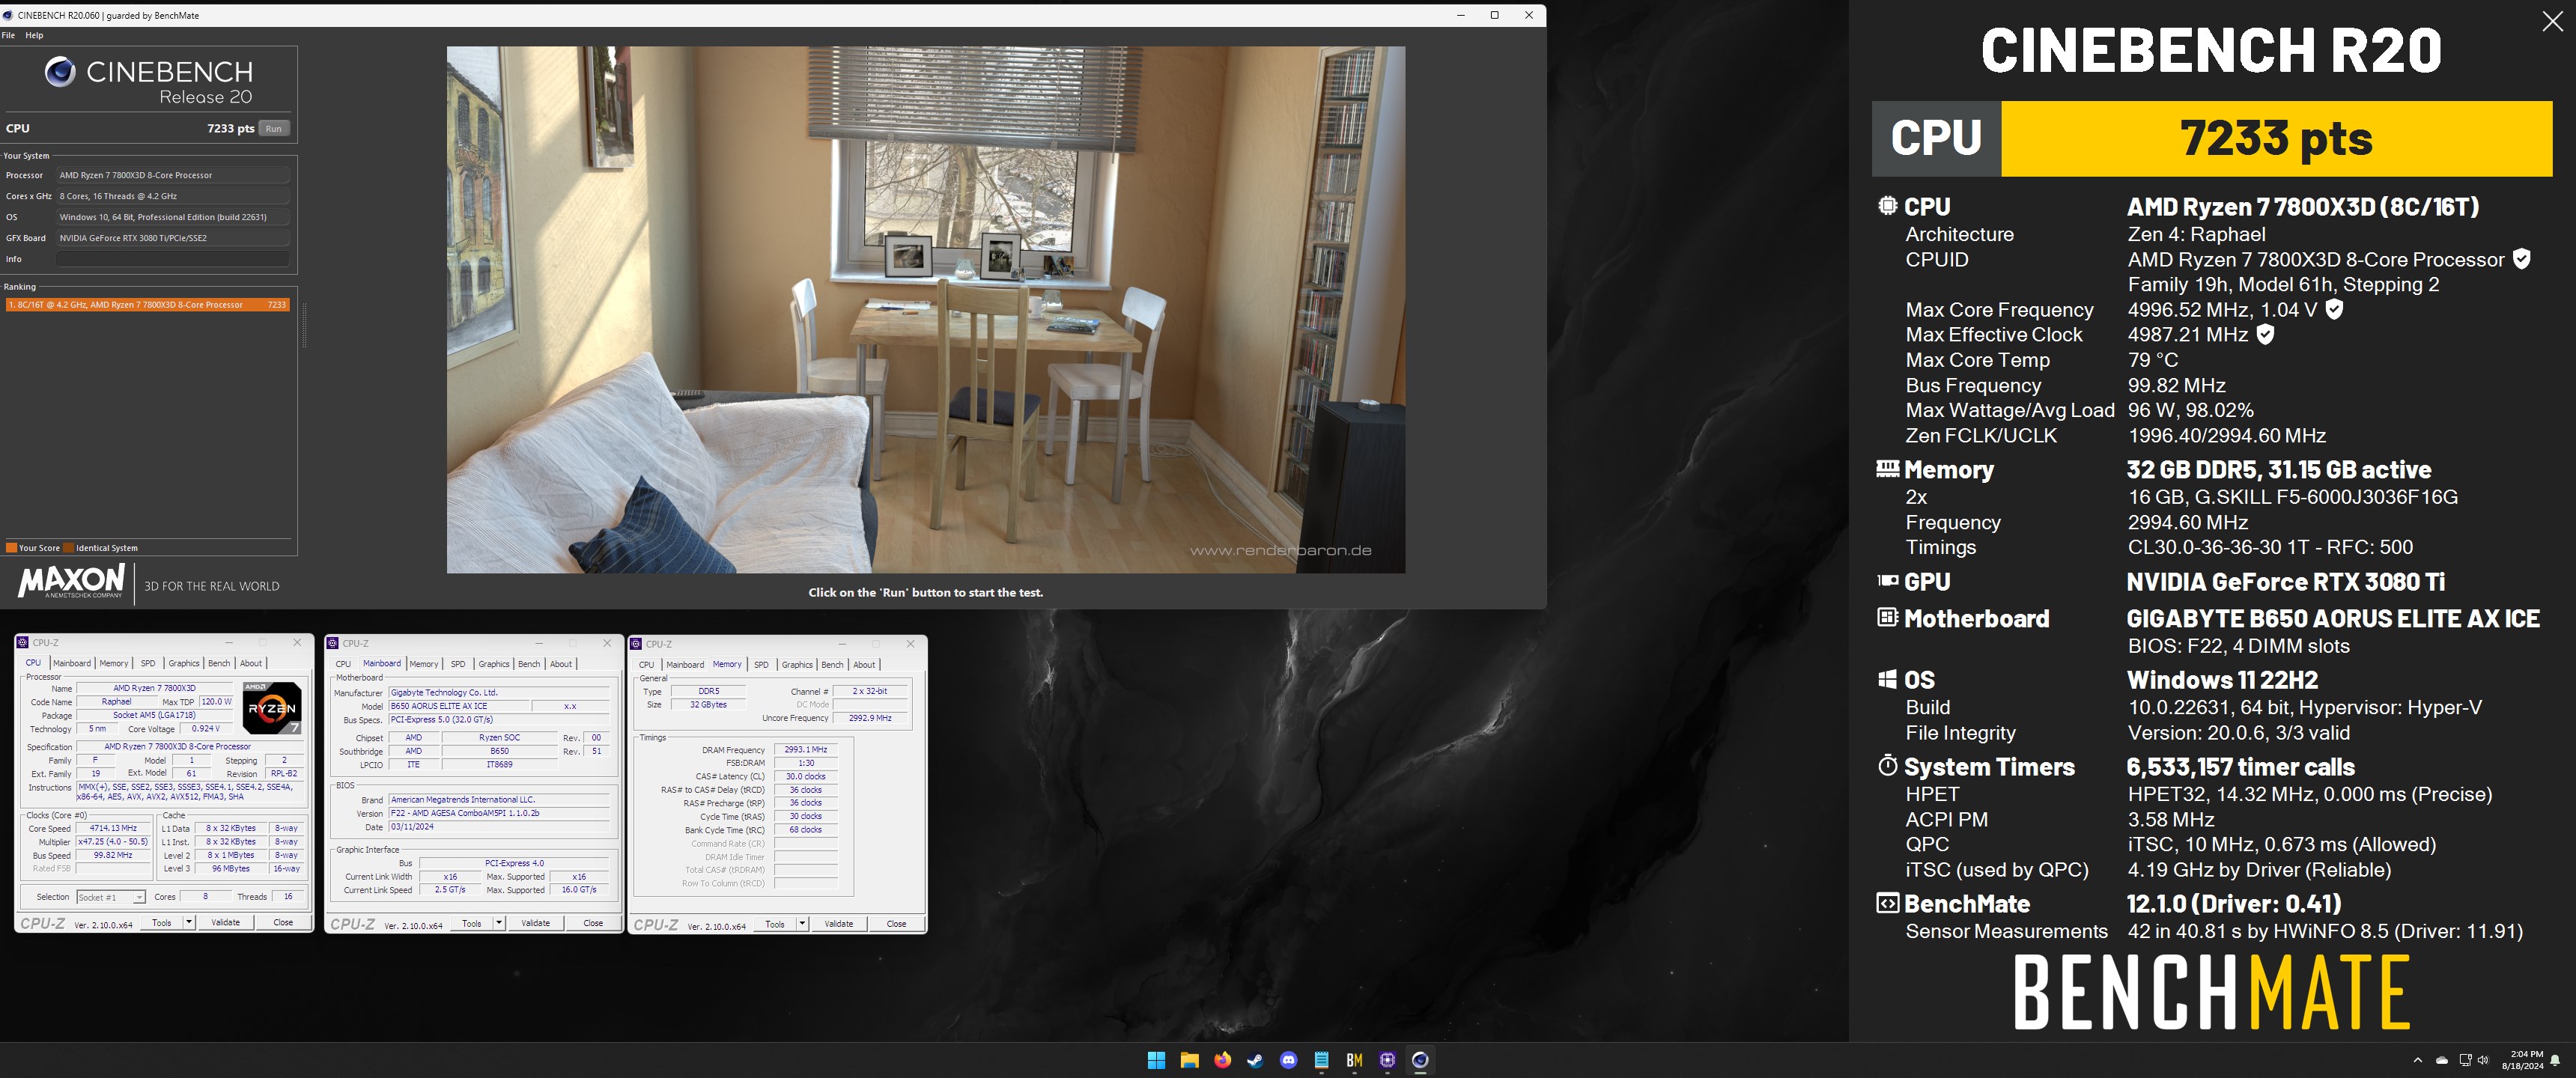This screenshot has height=1078, width=2576.
Task: Open Tools dropdown arrow in CPU-Z Memory window
Action: pos(801,924)
